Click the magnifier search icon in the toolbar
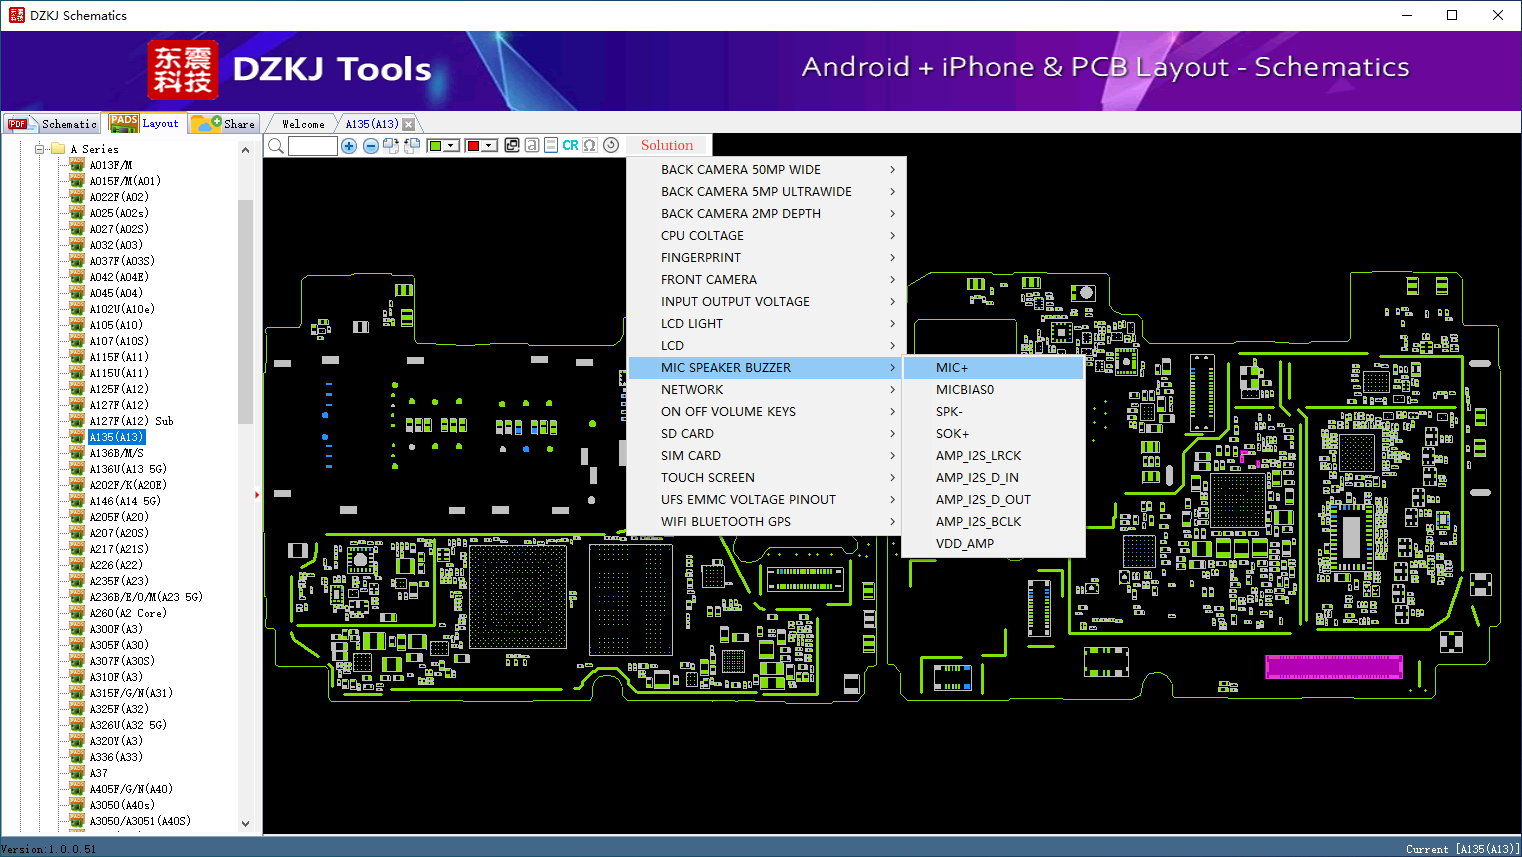The image size is (1522, 857). (276, 146)
